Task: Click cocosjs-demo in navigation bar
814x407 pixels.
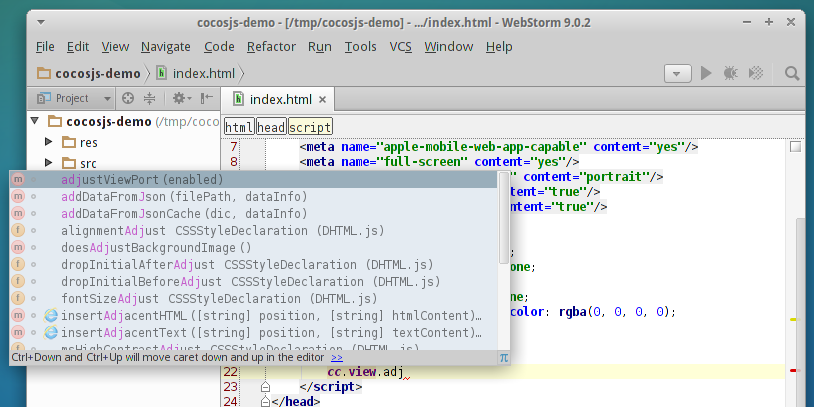Action: coord(89,74)
